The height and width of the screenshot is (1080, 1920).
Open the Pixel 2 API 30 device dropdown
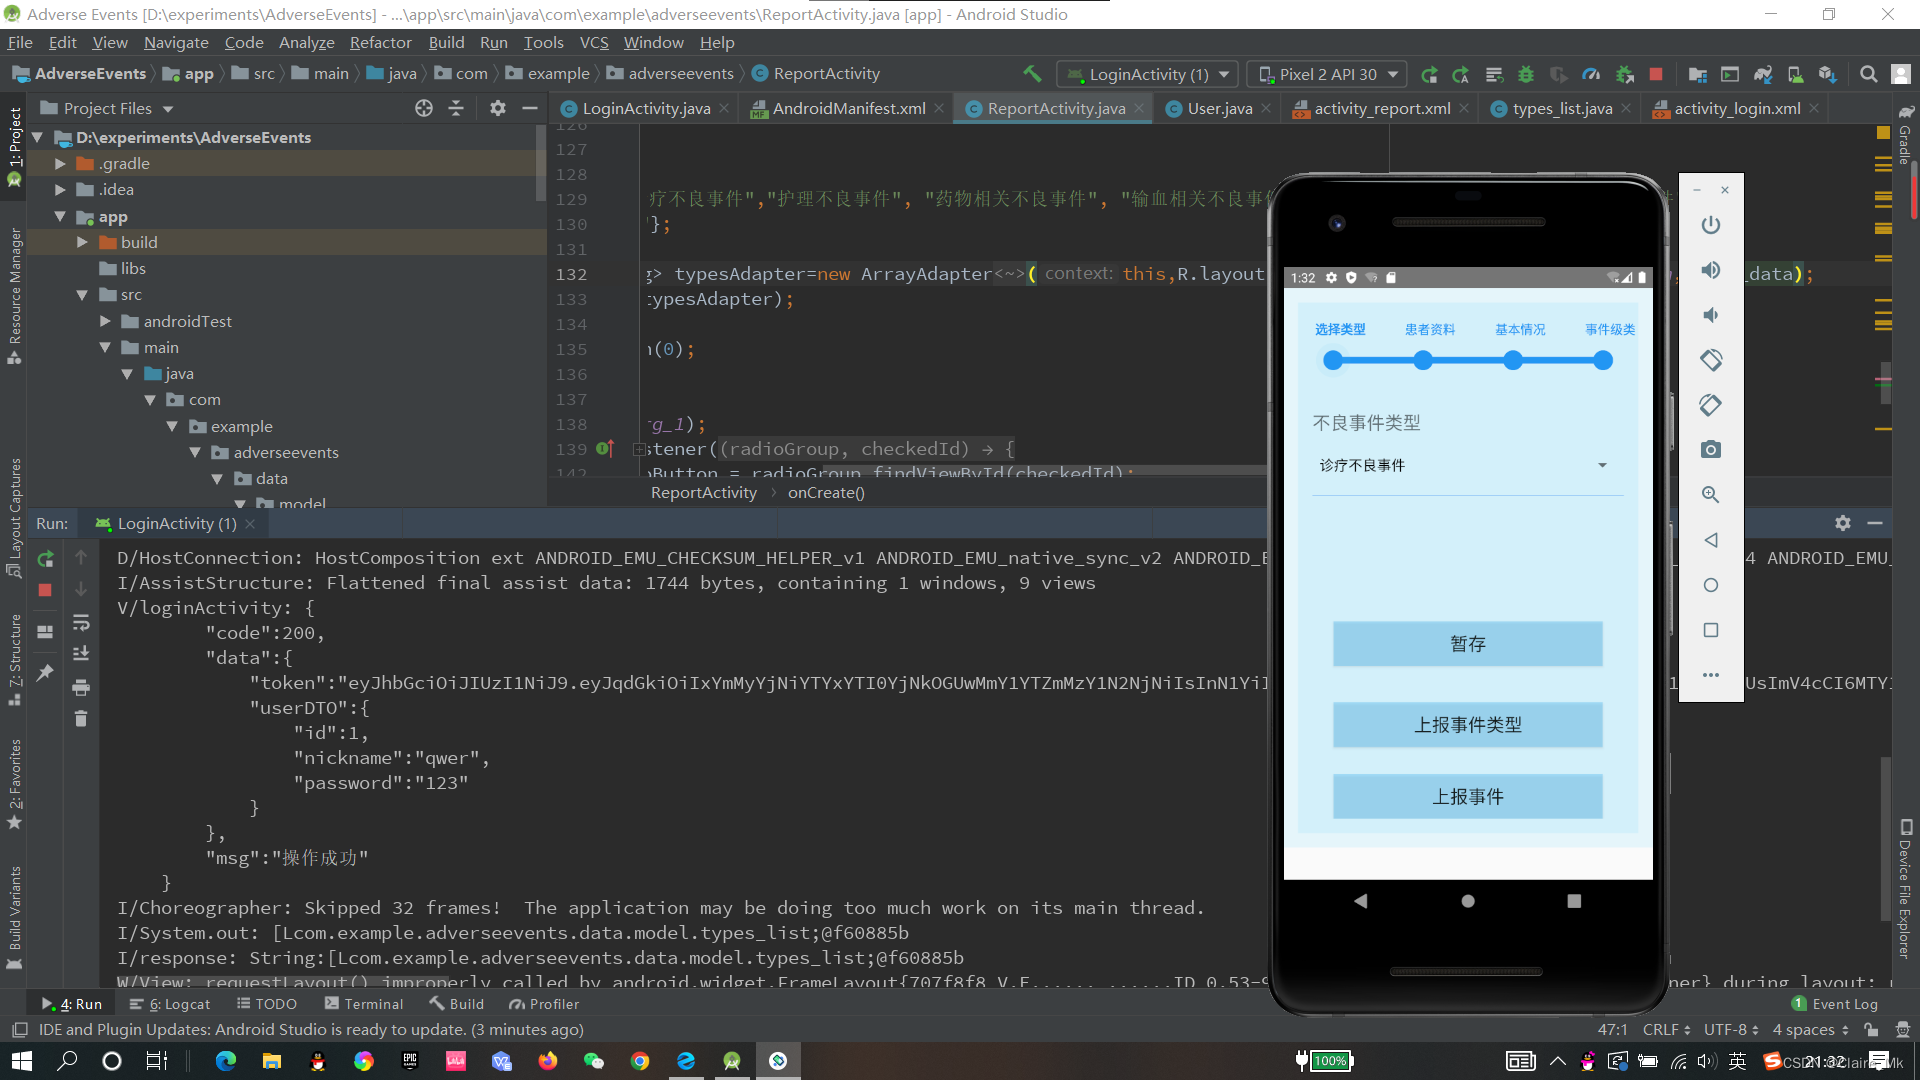[1327, 74]
